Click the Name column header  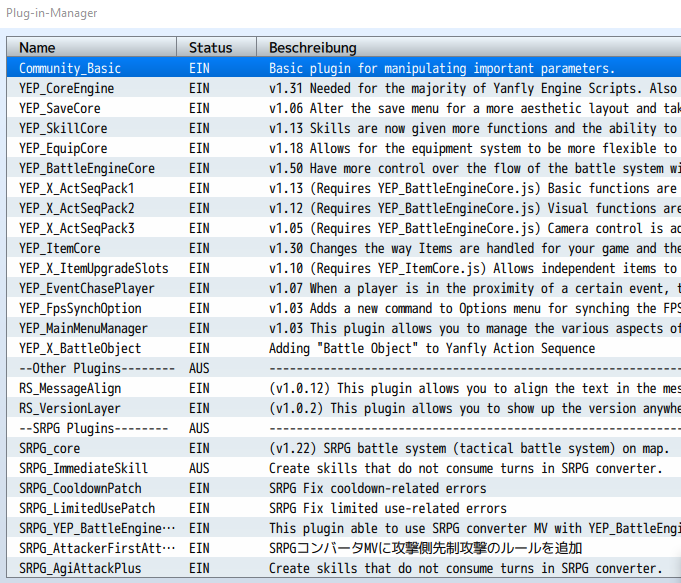(92, 47)
